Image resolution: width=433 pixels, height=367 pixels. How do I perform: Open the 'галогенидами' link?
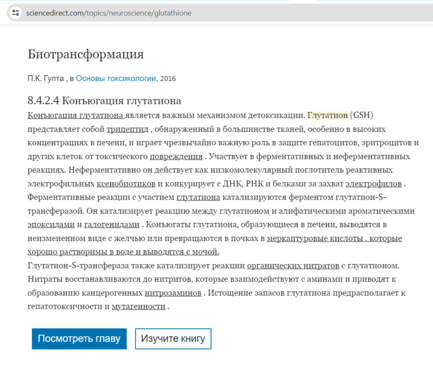112,225
